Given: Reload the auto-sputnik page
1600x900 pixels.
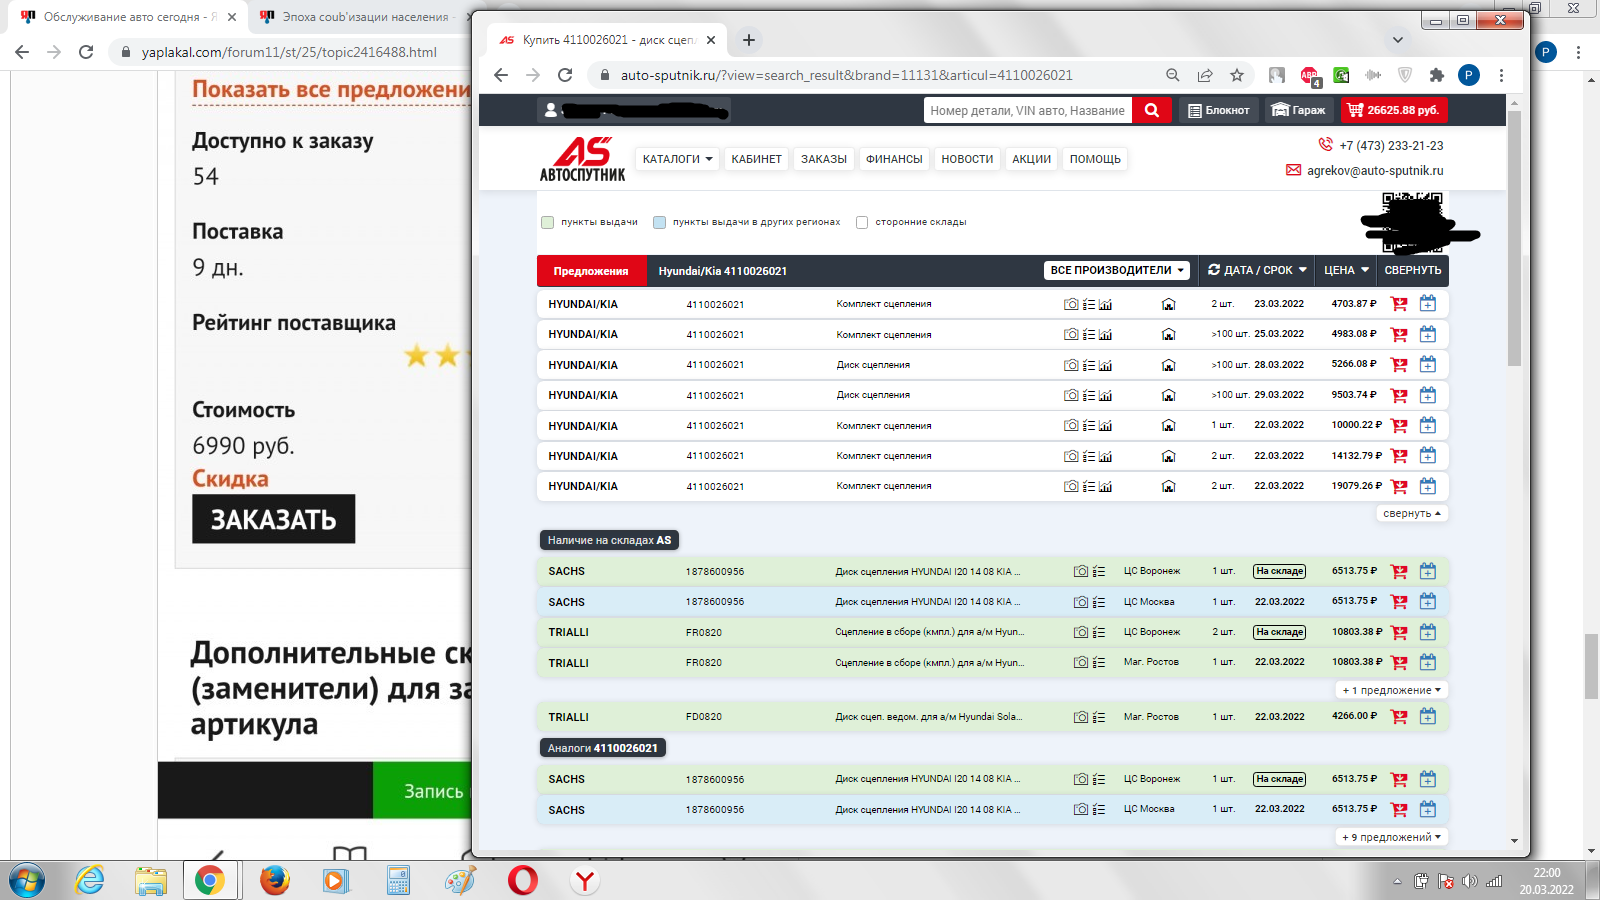Looking at the screenshot, I should pyautogui.click(x=565, y=75).
